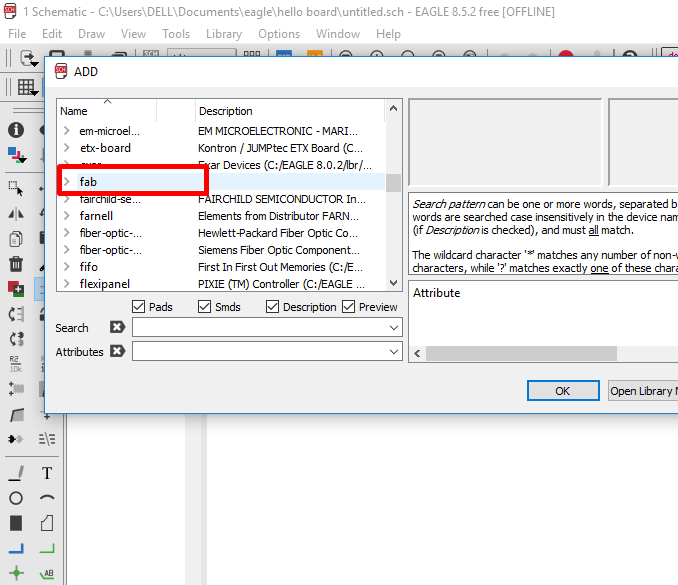
Task: Uncheck the Description checkbox
Action: click(x=272, y=307)
